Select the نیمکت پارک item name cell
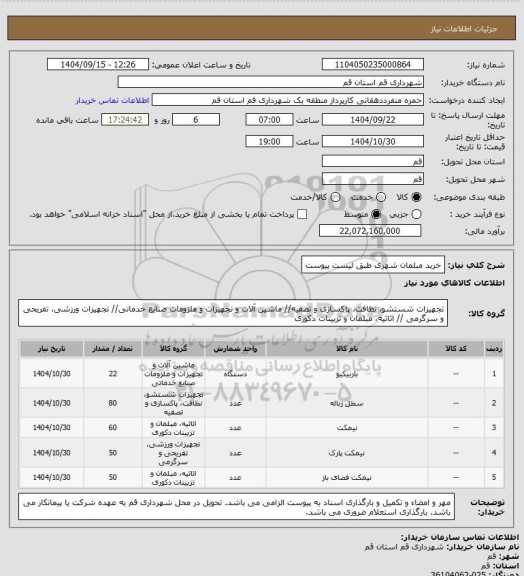The image size is (524, 576). click(347, 453)
